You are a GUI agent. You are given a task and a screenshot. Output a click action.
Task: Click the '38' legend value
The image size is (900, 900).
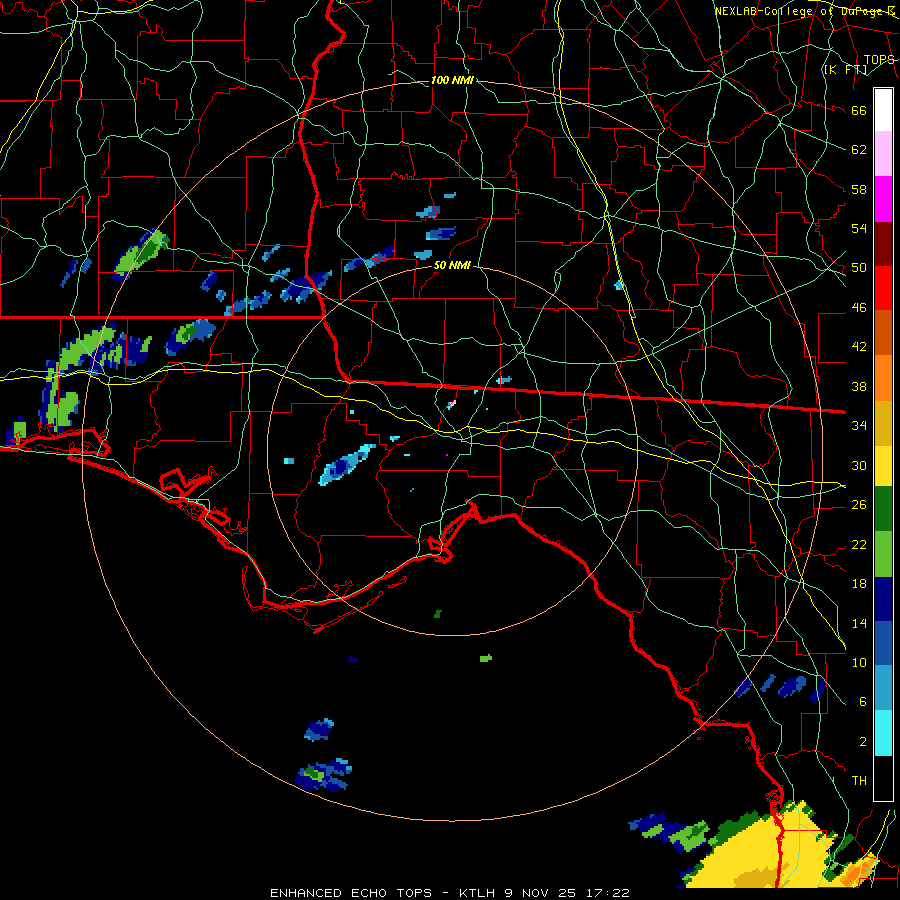point(859,386)
